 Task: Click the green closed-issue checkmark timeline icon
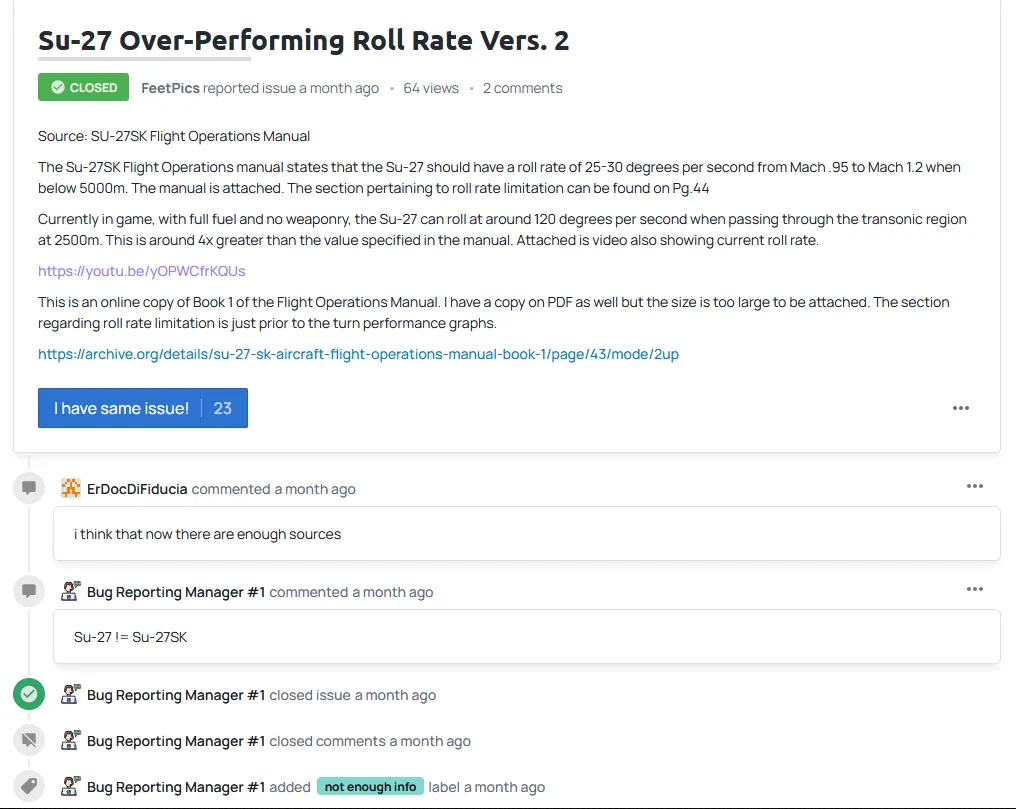pyautogui.click(x=29, y=694)
